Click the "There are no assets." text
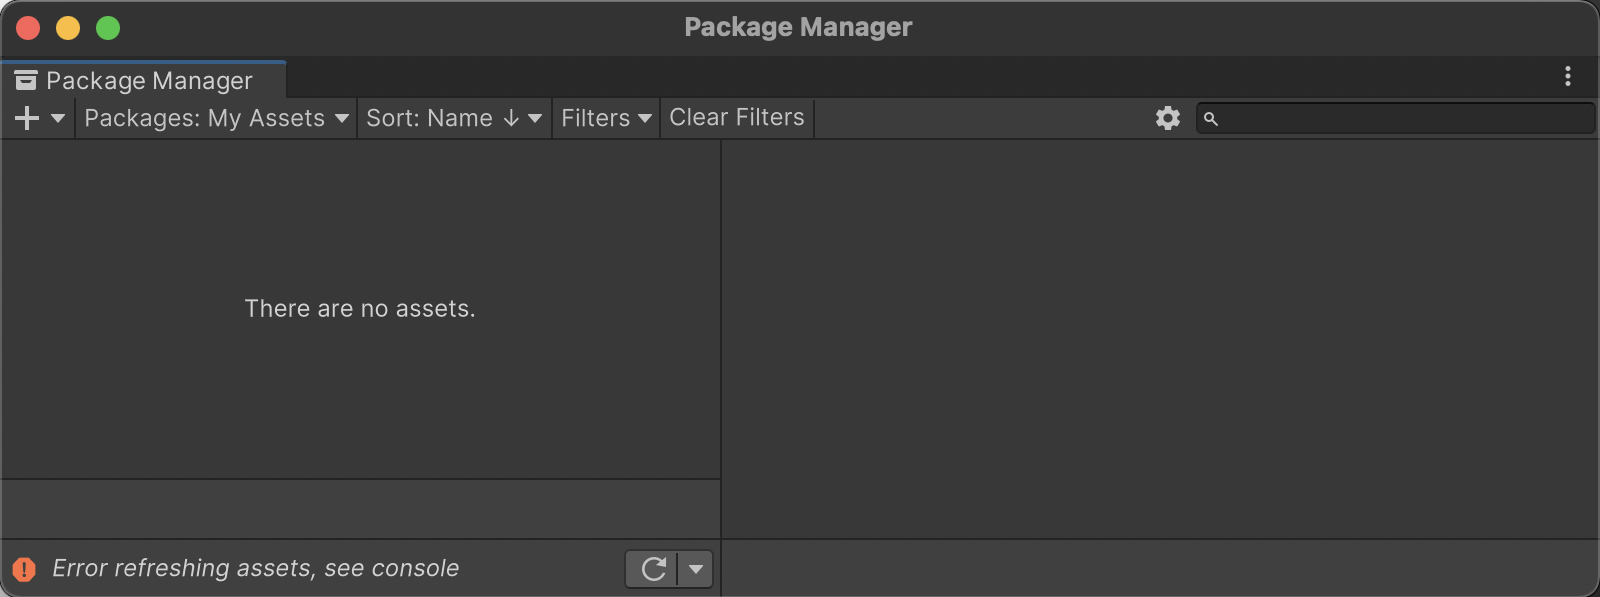The image size is (1600, 597). [360, 309]
